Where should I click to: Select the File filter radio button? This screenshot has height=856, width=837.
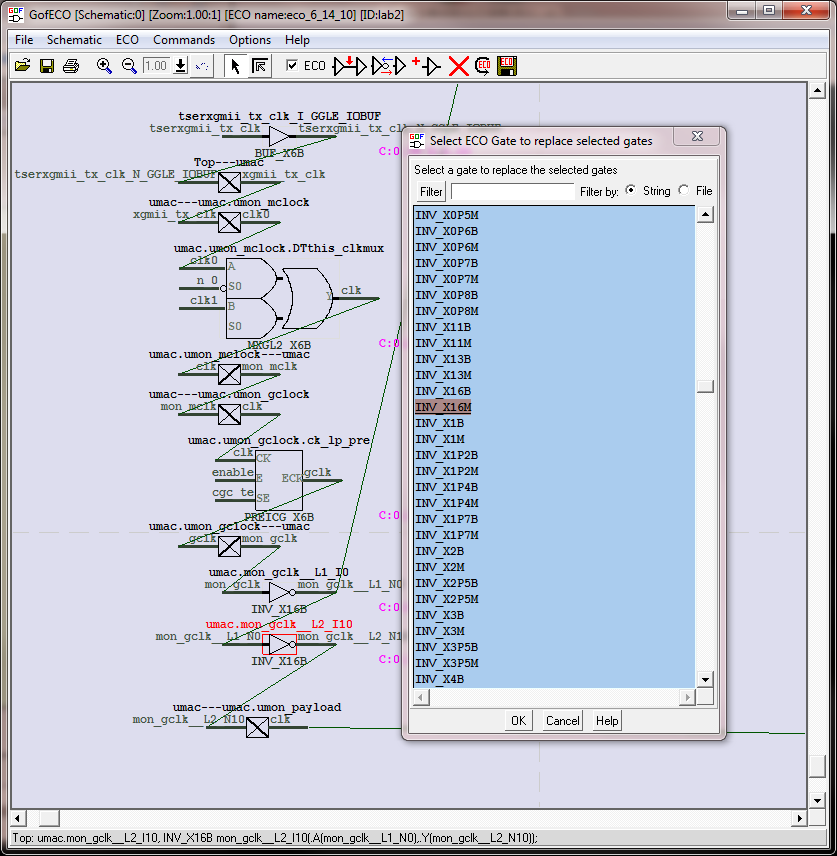pos(684,190)
